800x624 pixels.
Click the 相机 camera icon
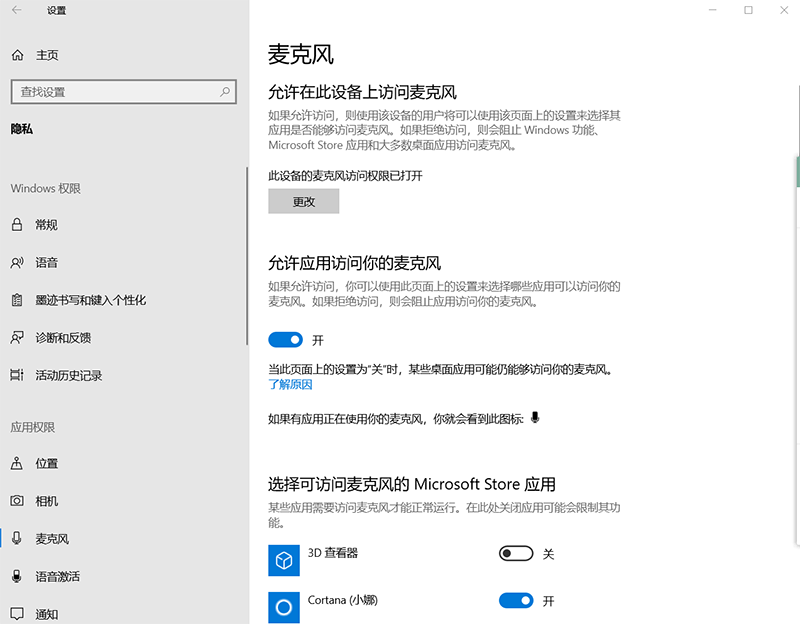17,501
